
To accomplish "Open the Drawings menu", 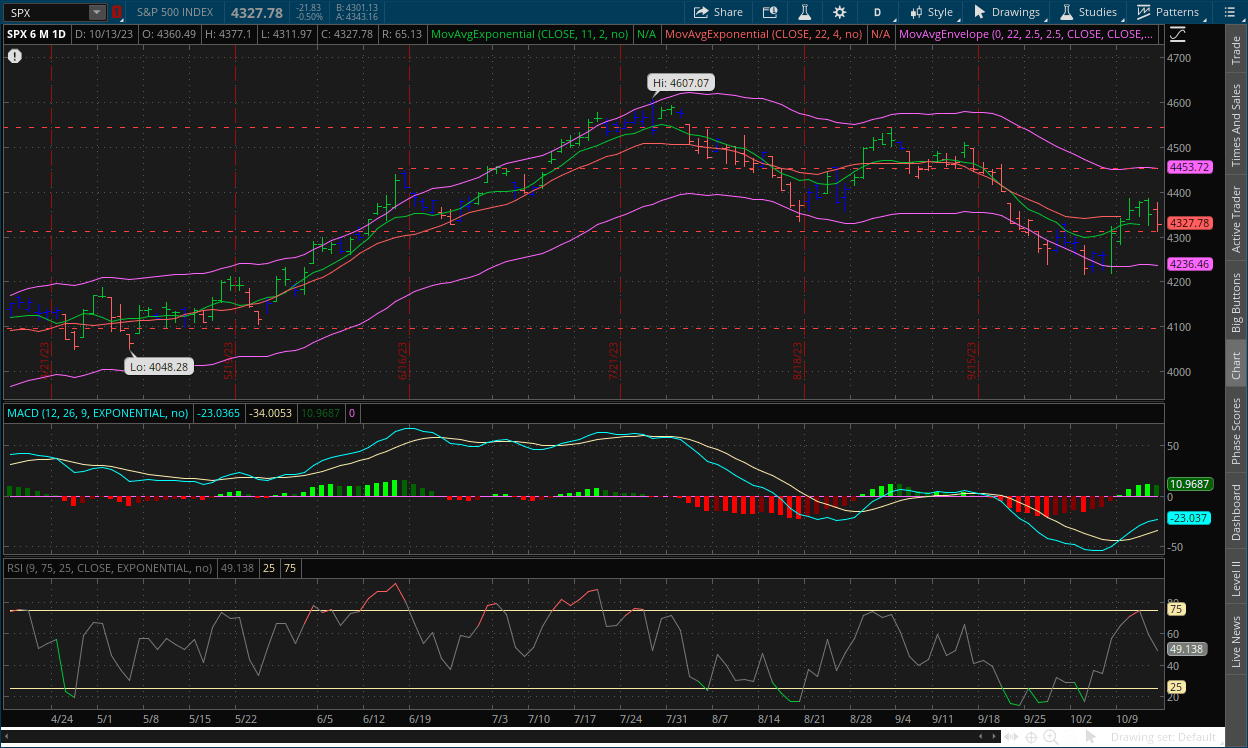I will [1007, 12].
